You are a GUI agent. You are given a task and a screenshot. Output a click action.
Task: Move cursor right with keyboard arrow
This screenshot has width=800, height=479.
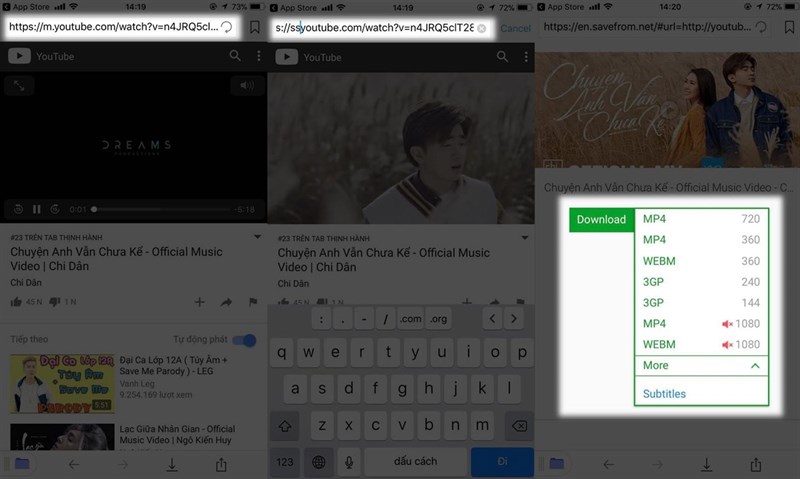pos(514,319)
